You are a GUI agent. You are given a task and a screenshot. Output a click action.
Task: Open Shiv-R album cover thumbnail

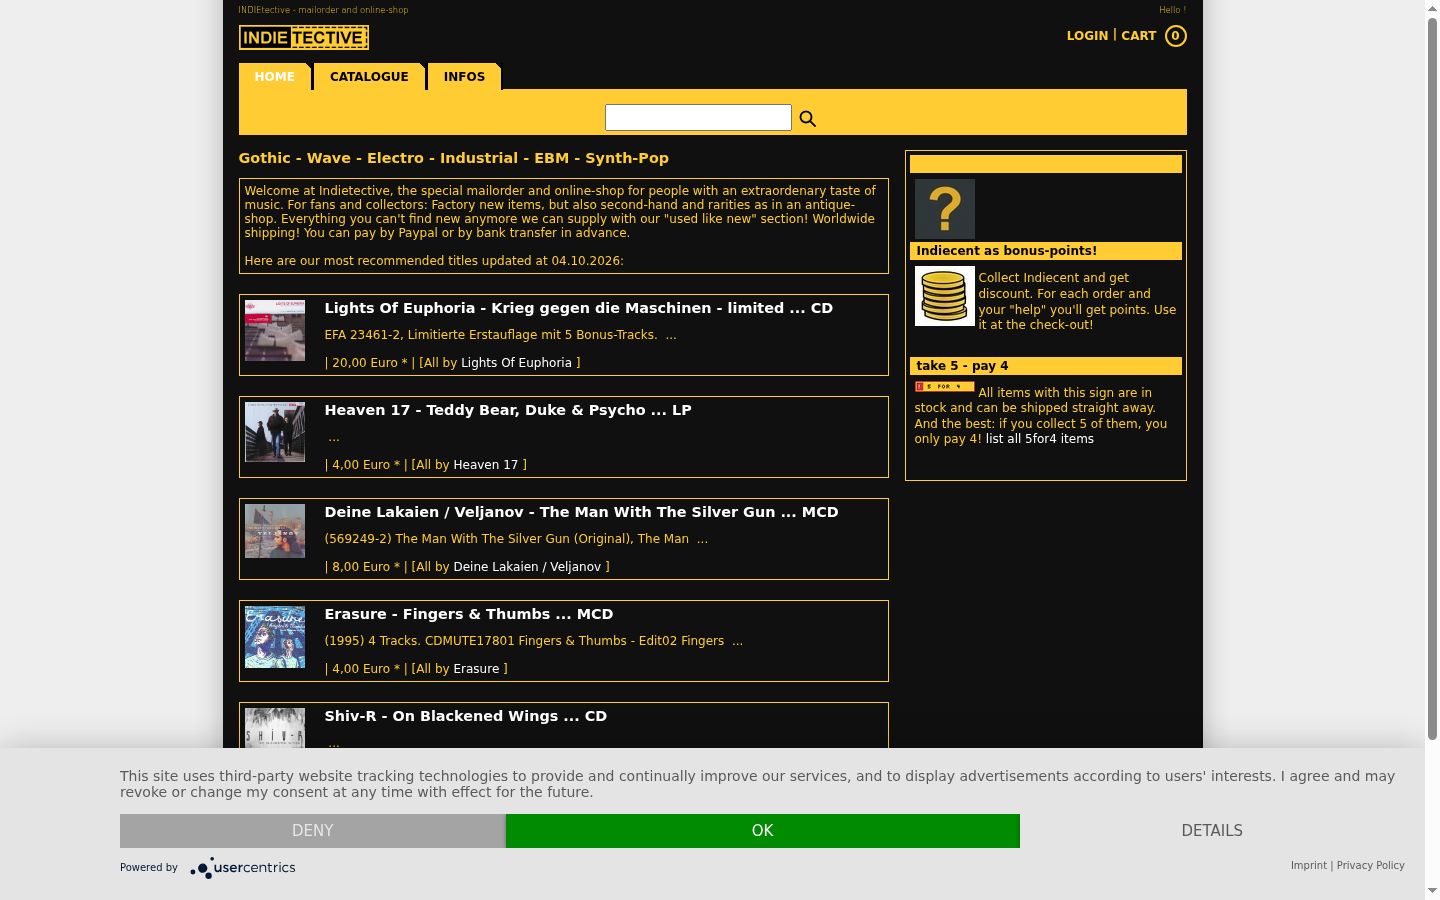tap(275, 728)
